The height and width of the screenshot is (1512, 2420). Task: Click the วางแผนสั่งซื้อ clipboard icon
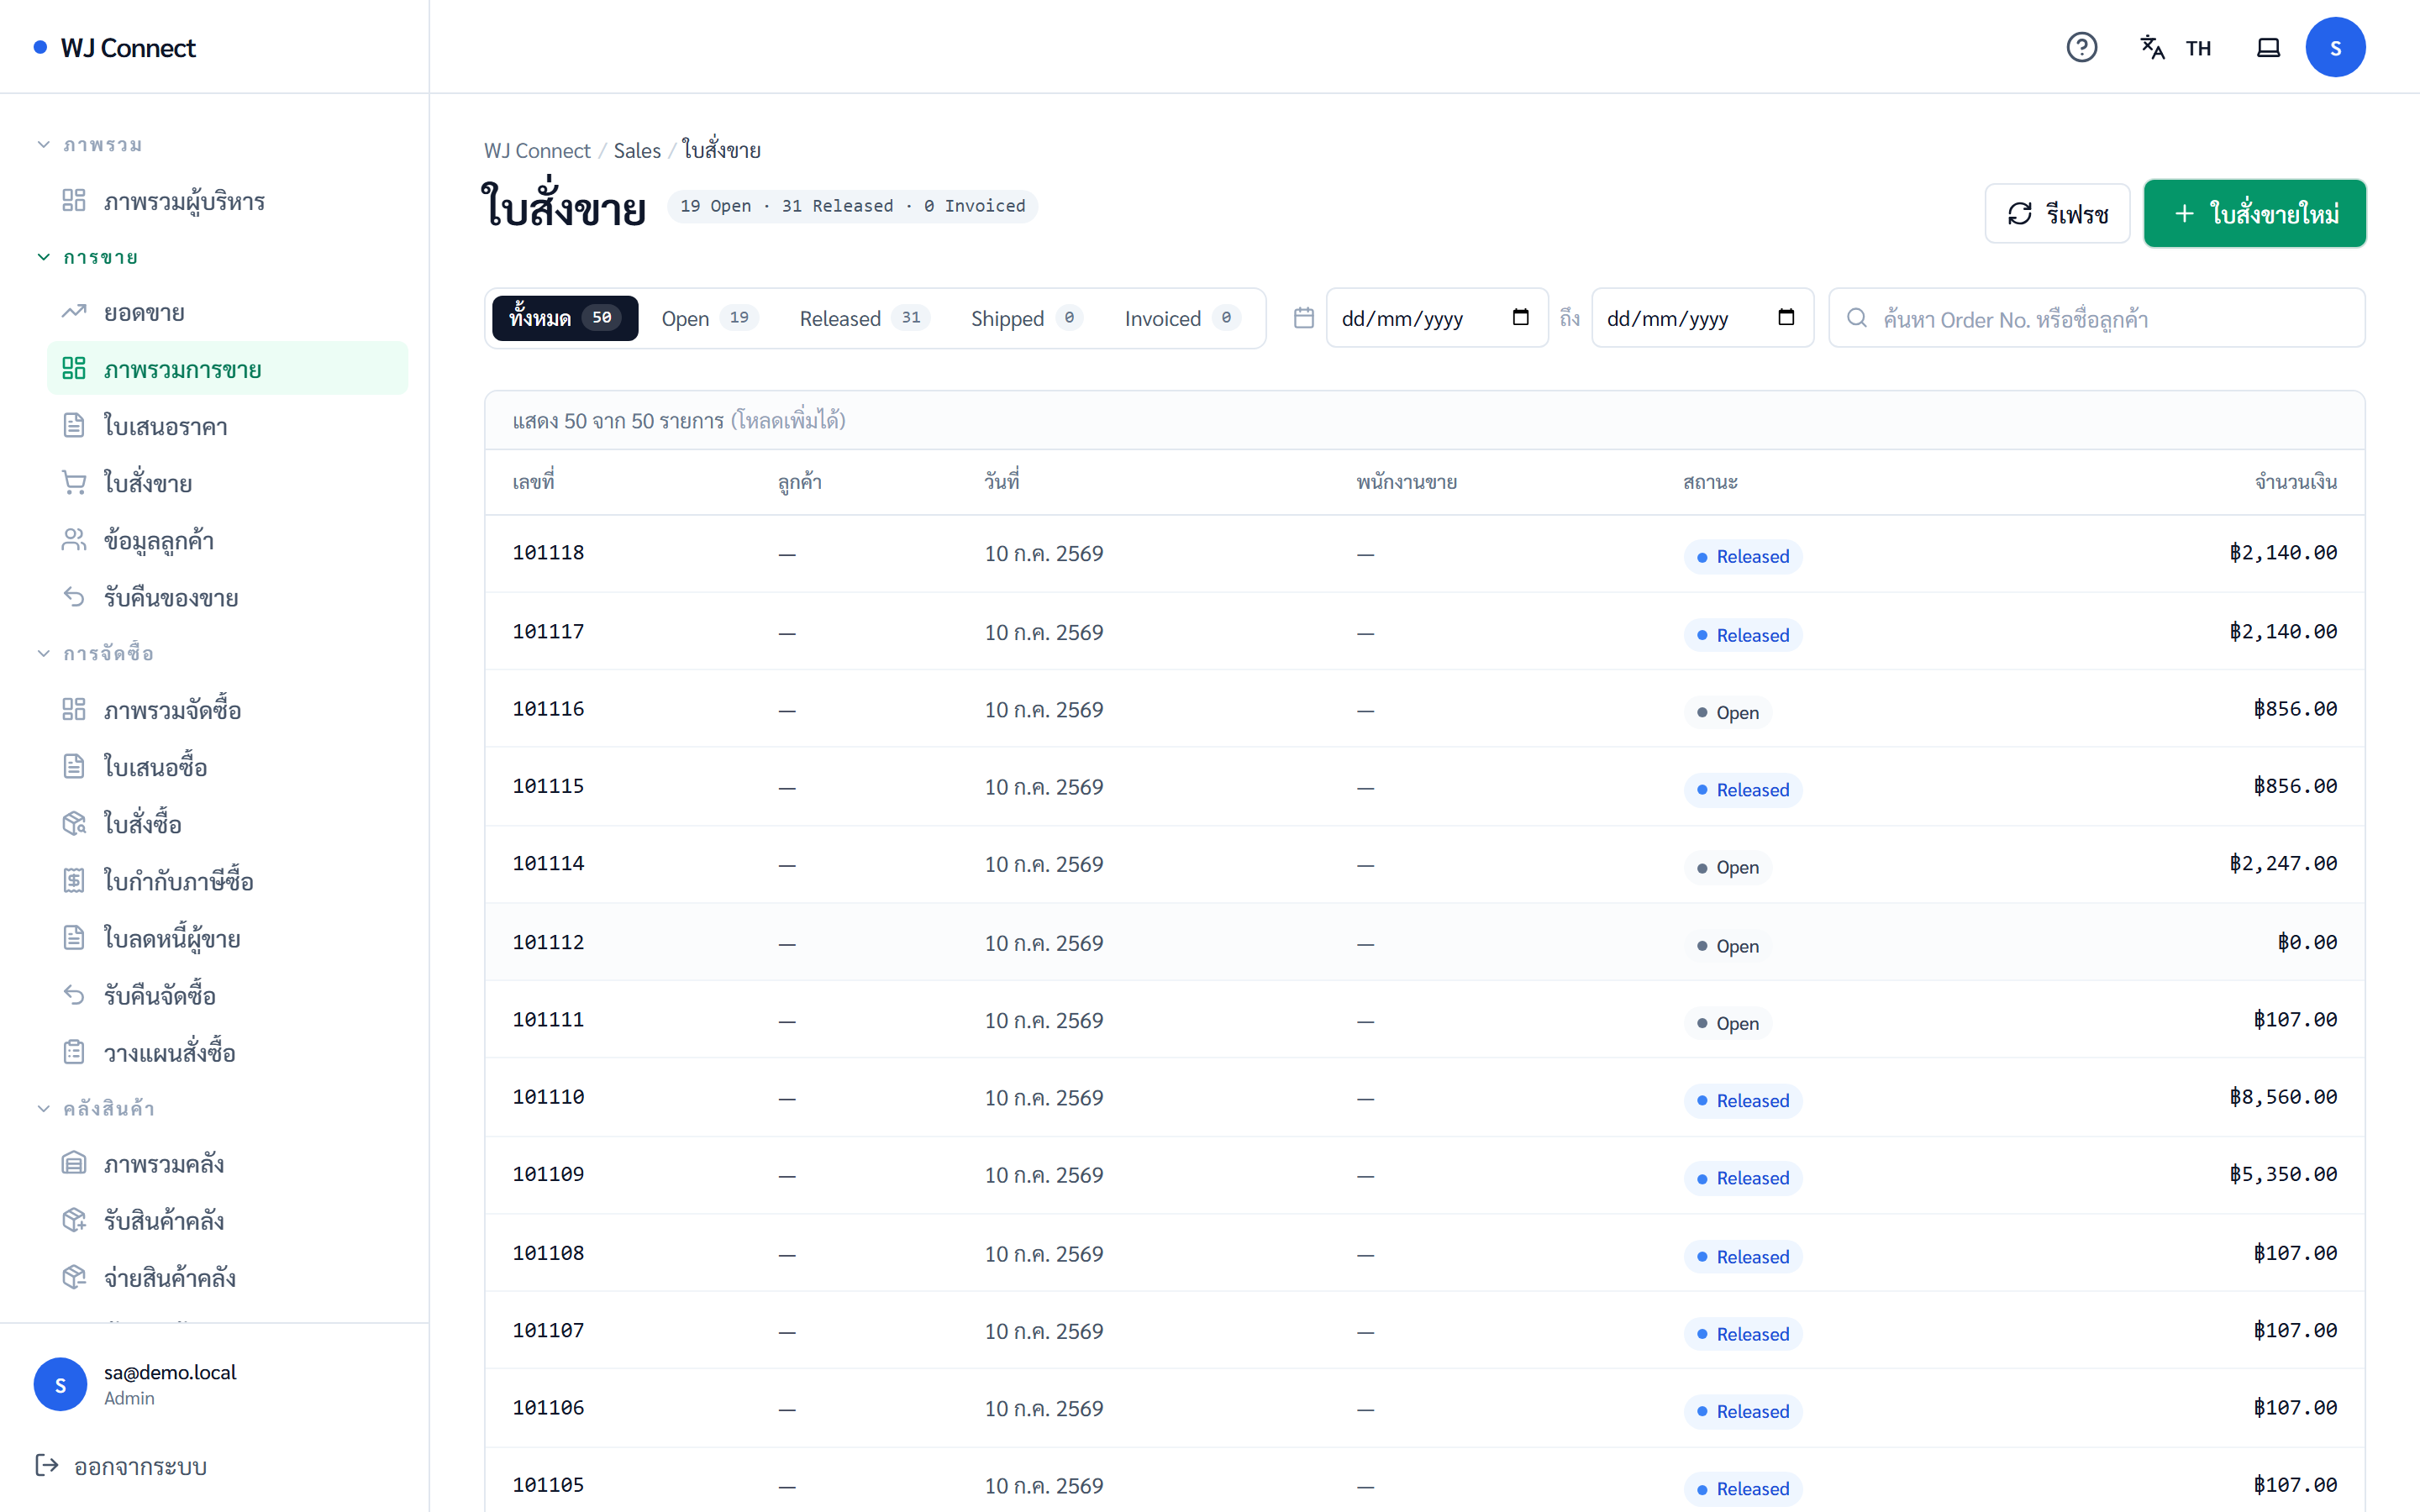click(73, 1052)
